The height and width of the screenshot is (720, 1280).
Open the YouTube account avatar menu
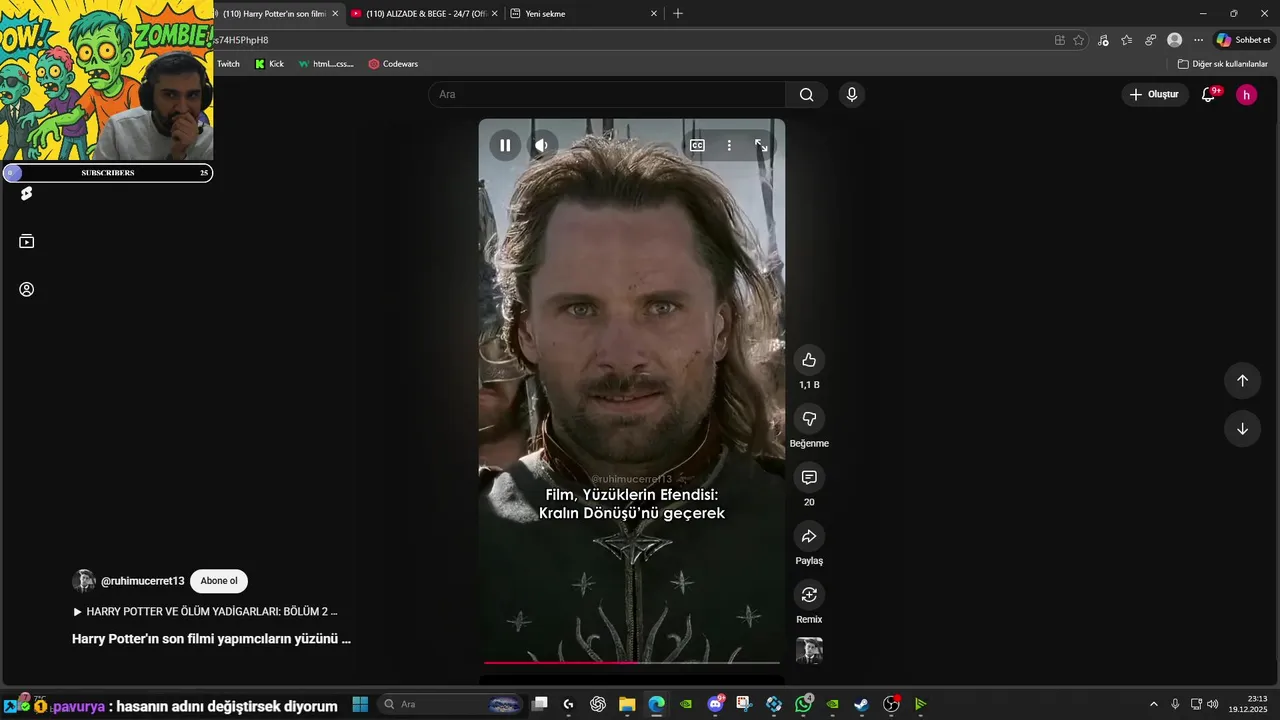point(1246,94)
